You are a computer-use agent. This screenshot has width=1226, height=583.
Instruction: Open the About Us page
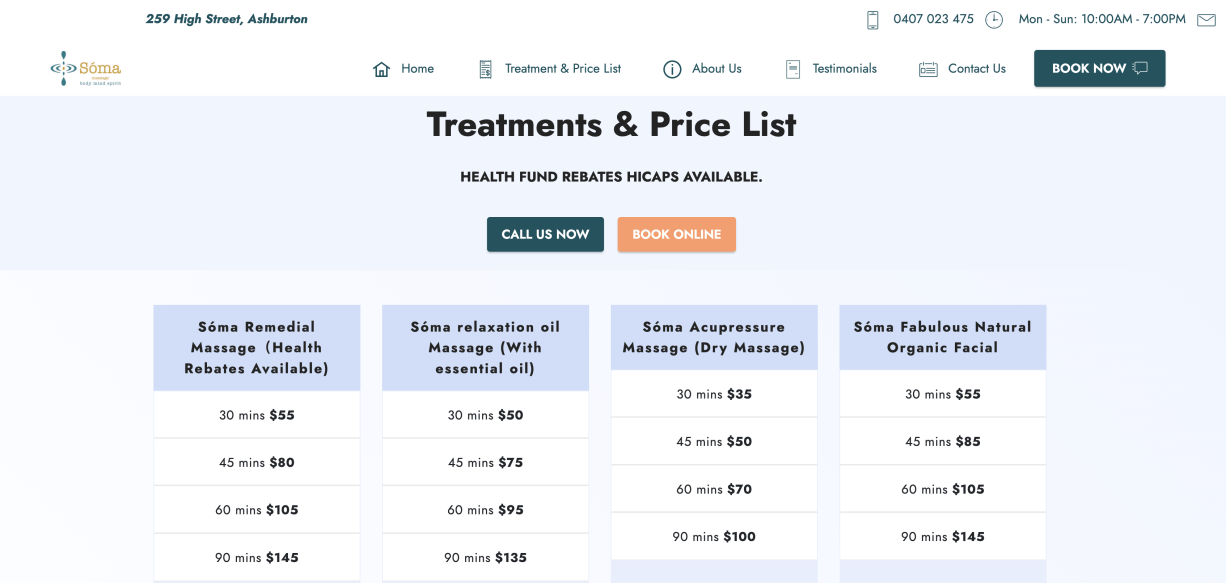(x=716, y=69)
